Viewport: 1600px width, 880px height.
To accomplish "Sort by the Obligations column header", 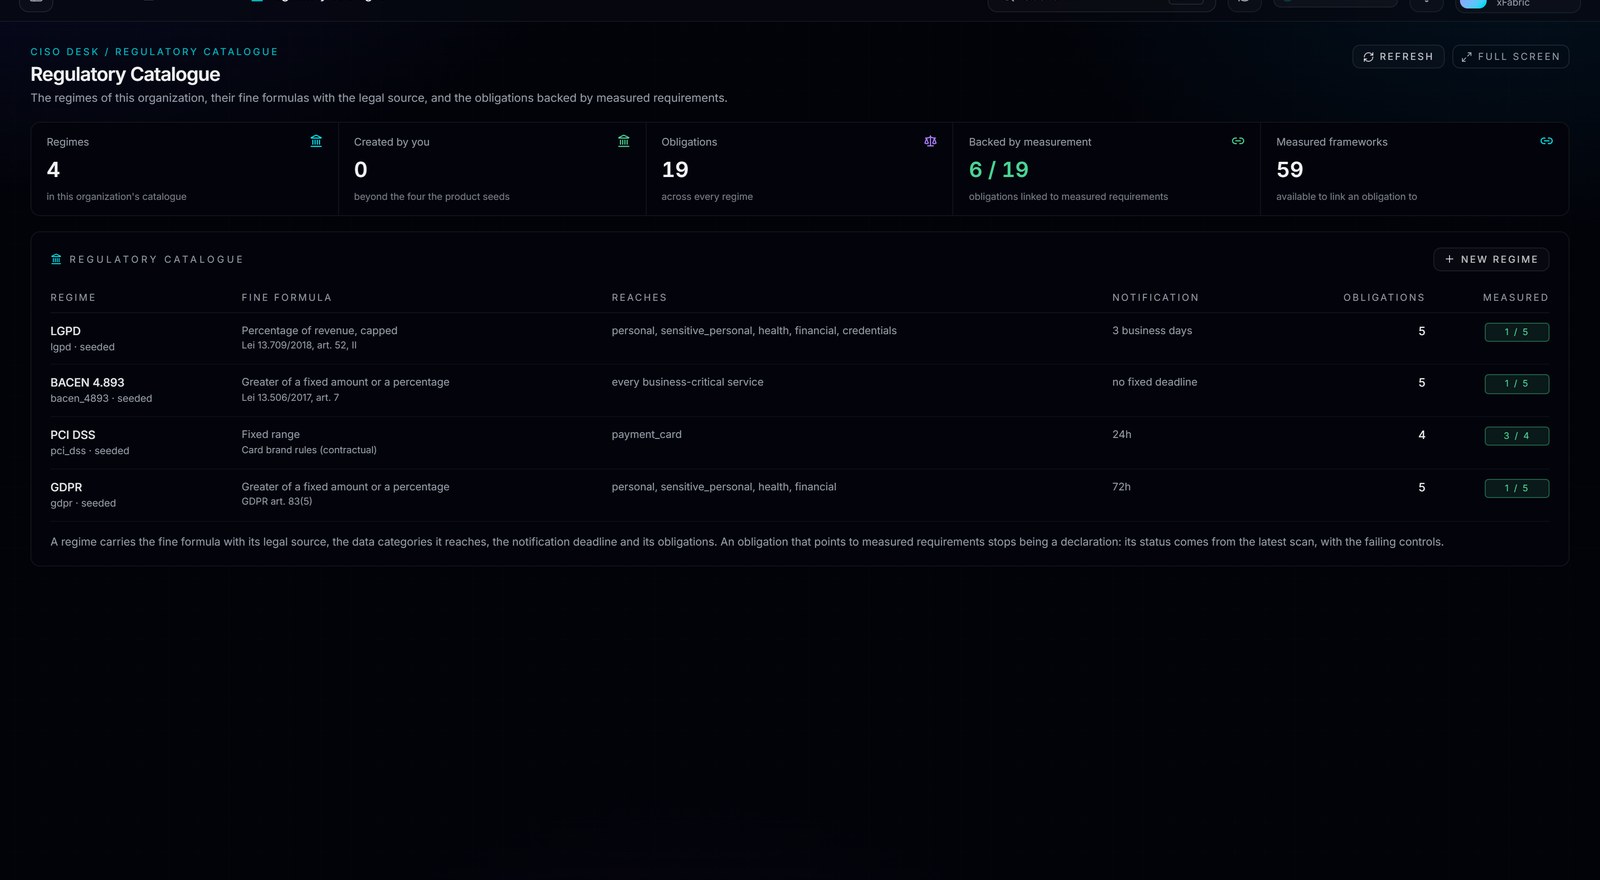I will pyautogui.click(x=1383, y=298).
